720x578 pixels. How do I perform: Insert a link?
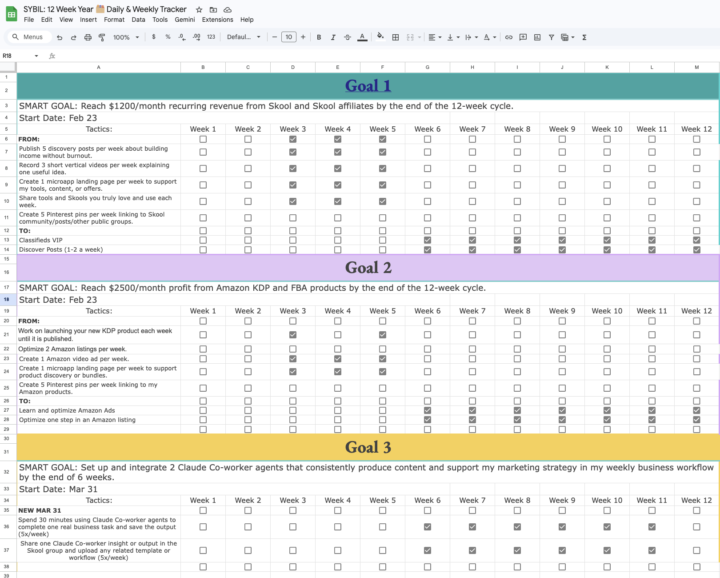pos(508,37)
